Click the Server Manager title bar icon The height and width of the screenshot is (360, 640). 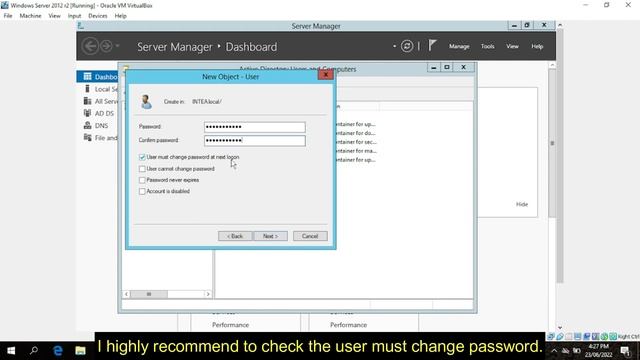(81, 26)
